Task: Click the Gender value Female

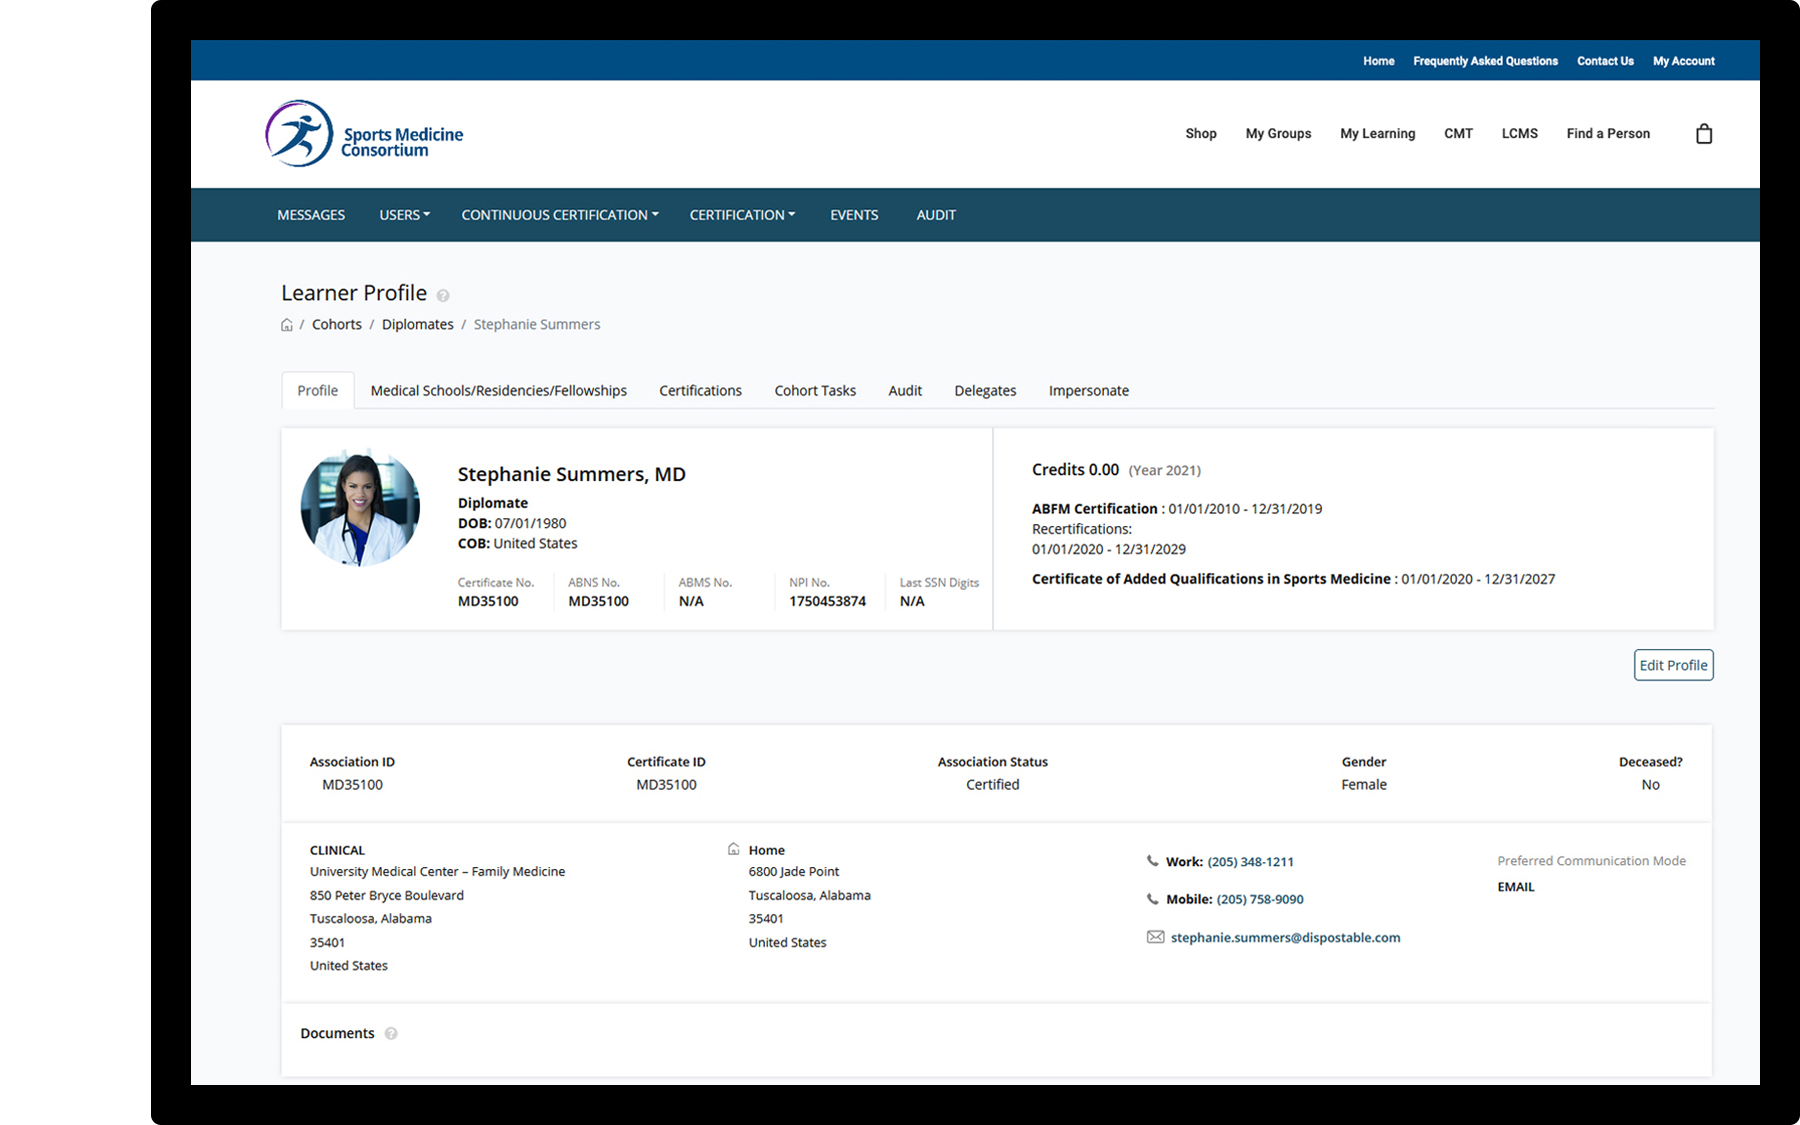Action: pos(1364,785)
